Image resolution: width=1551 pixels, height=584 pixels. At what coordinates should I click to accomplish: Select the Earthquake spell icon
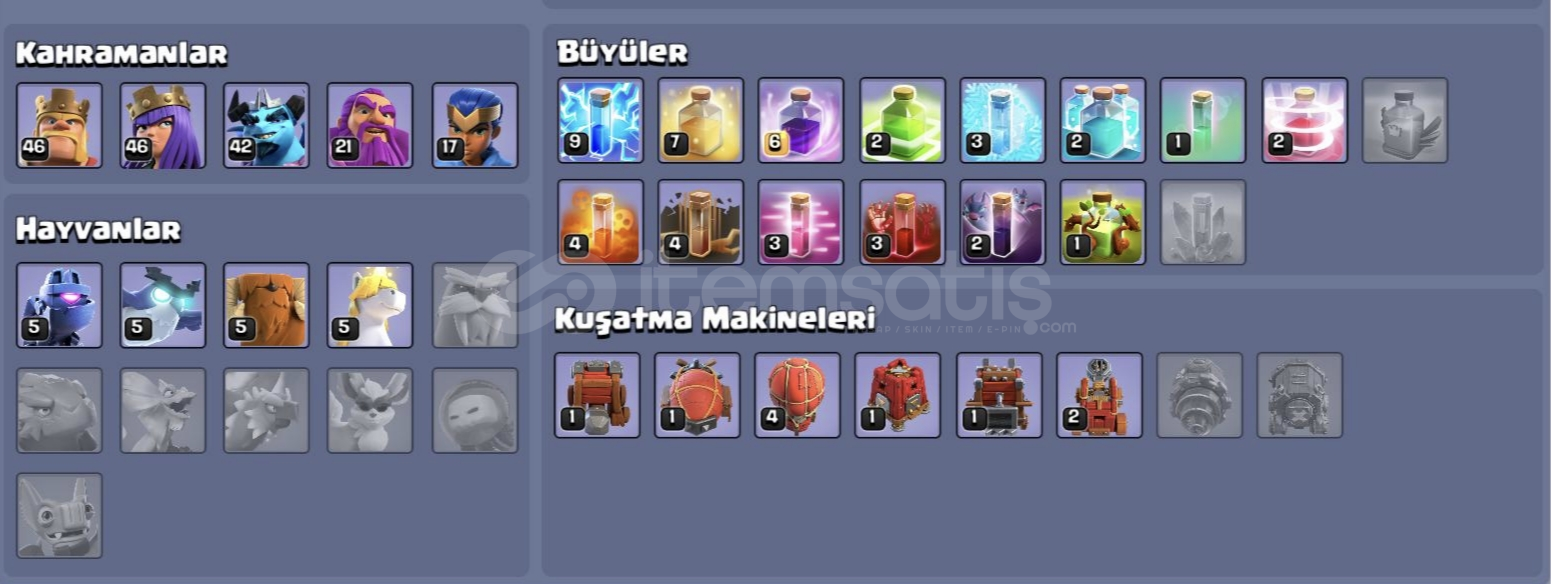pos(701,222)
